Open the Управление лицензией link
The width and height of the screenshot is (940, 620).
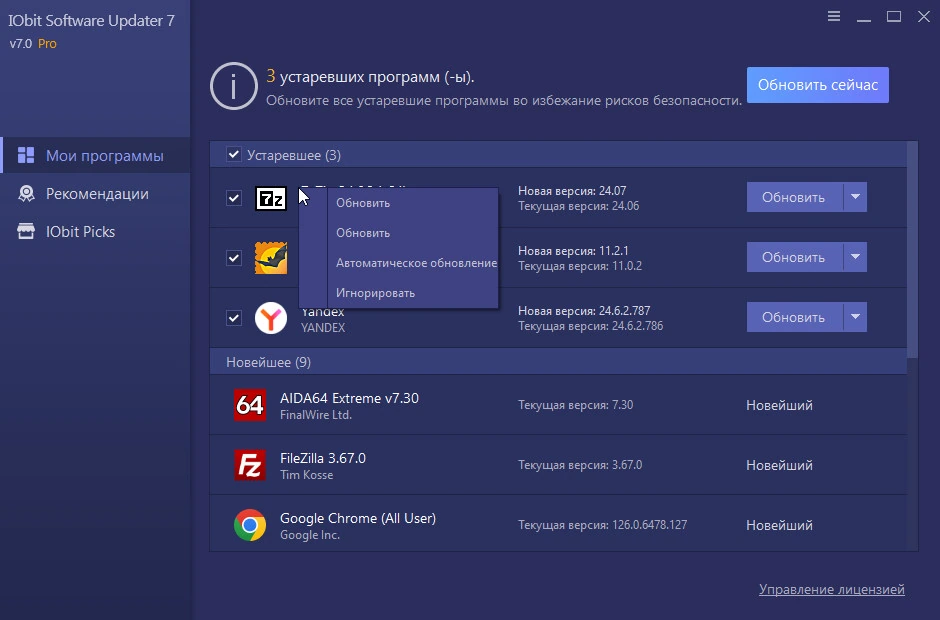pyautogui.click(x=831, y=589)
